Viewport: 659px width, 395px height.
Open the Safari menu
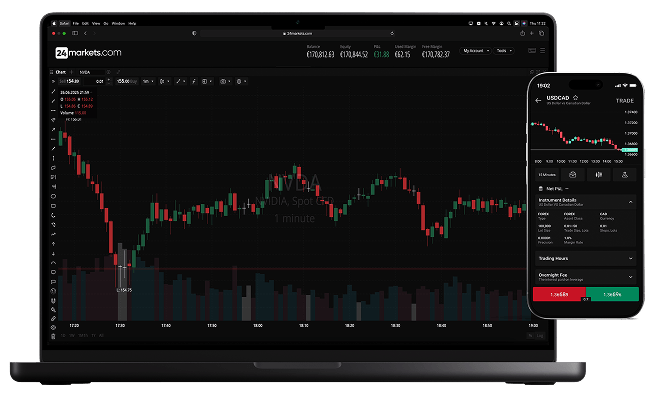coord(64,24)
